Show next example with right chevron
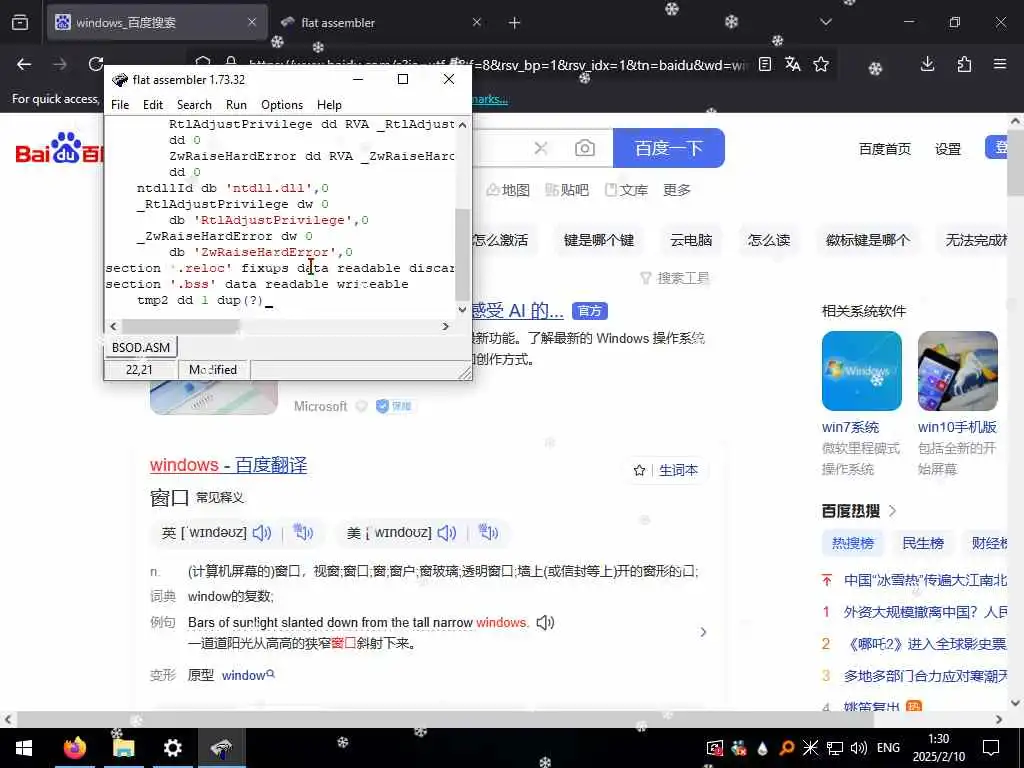The width and height of the screenshot is (1024, 768). (703, 632)
